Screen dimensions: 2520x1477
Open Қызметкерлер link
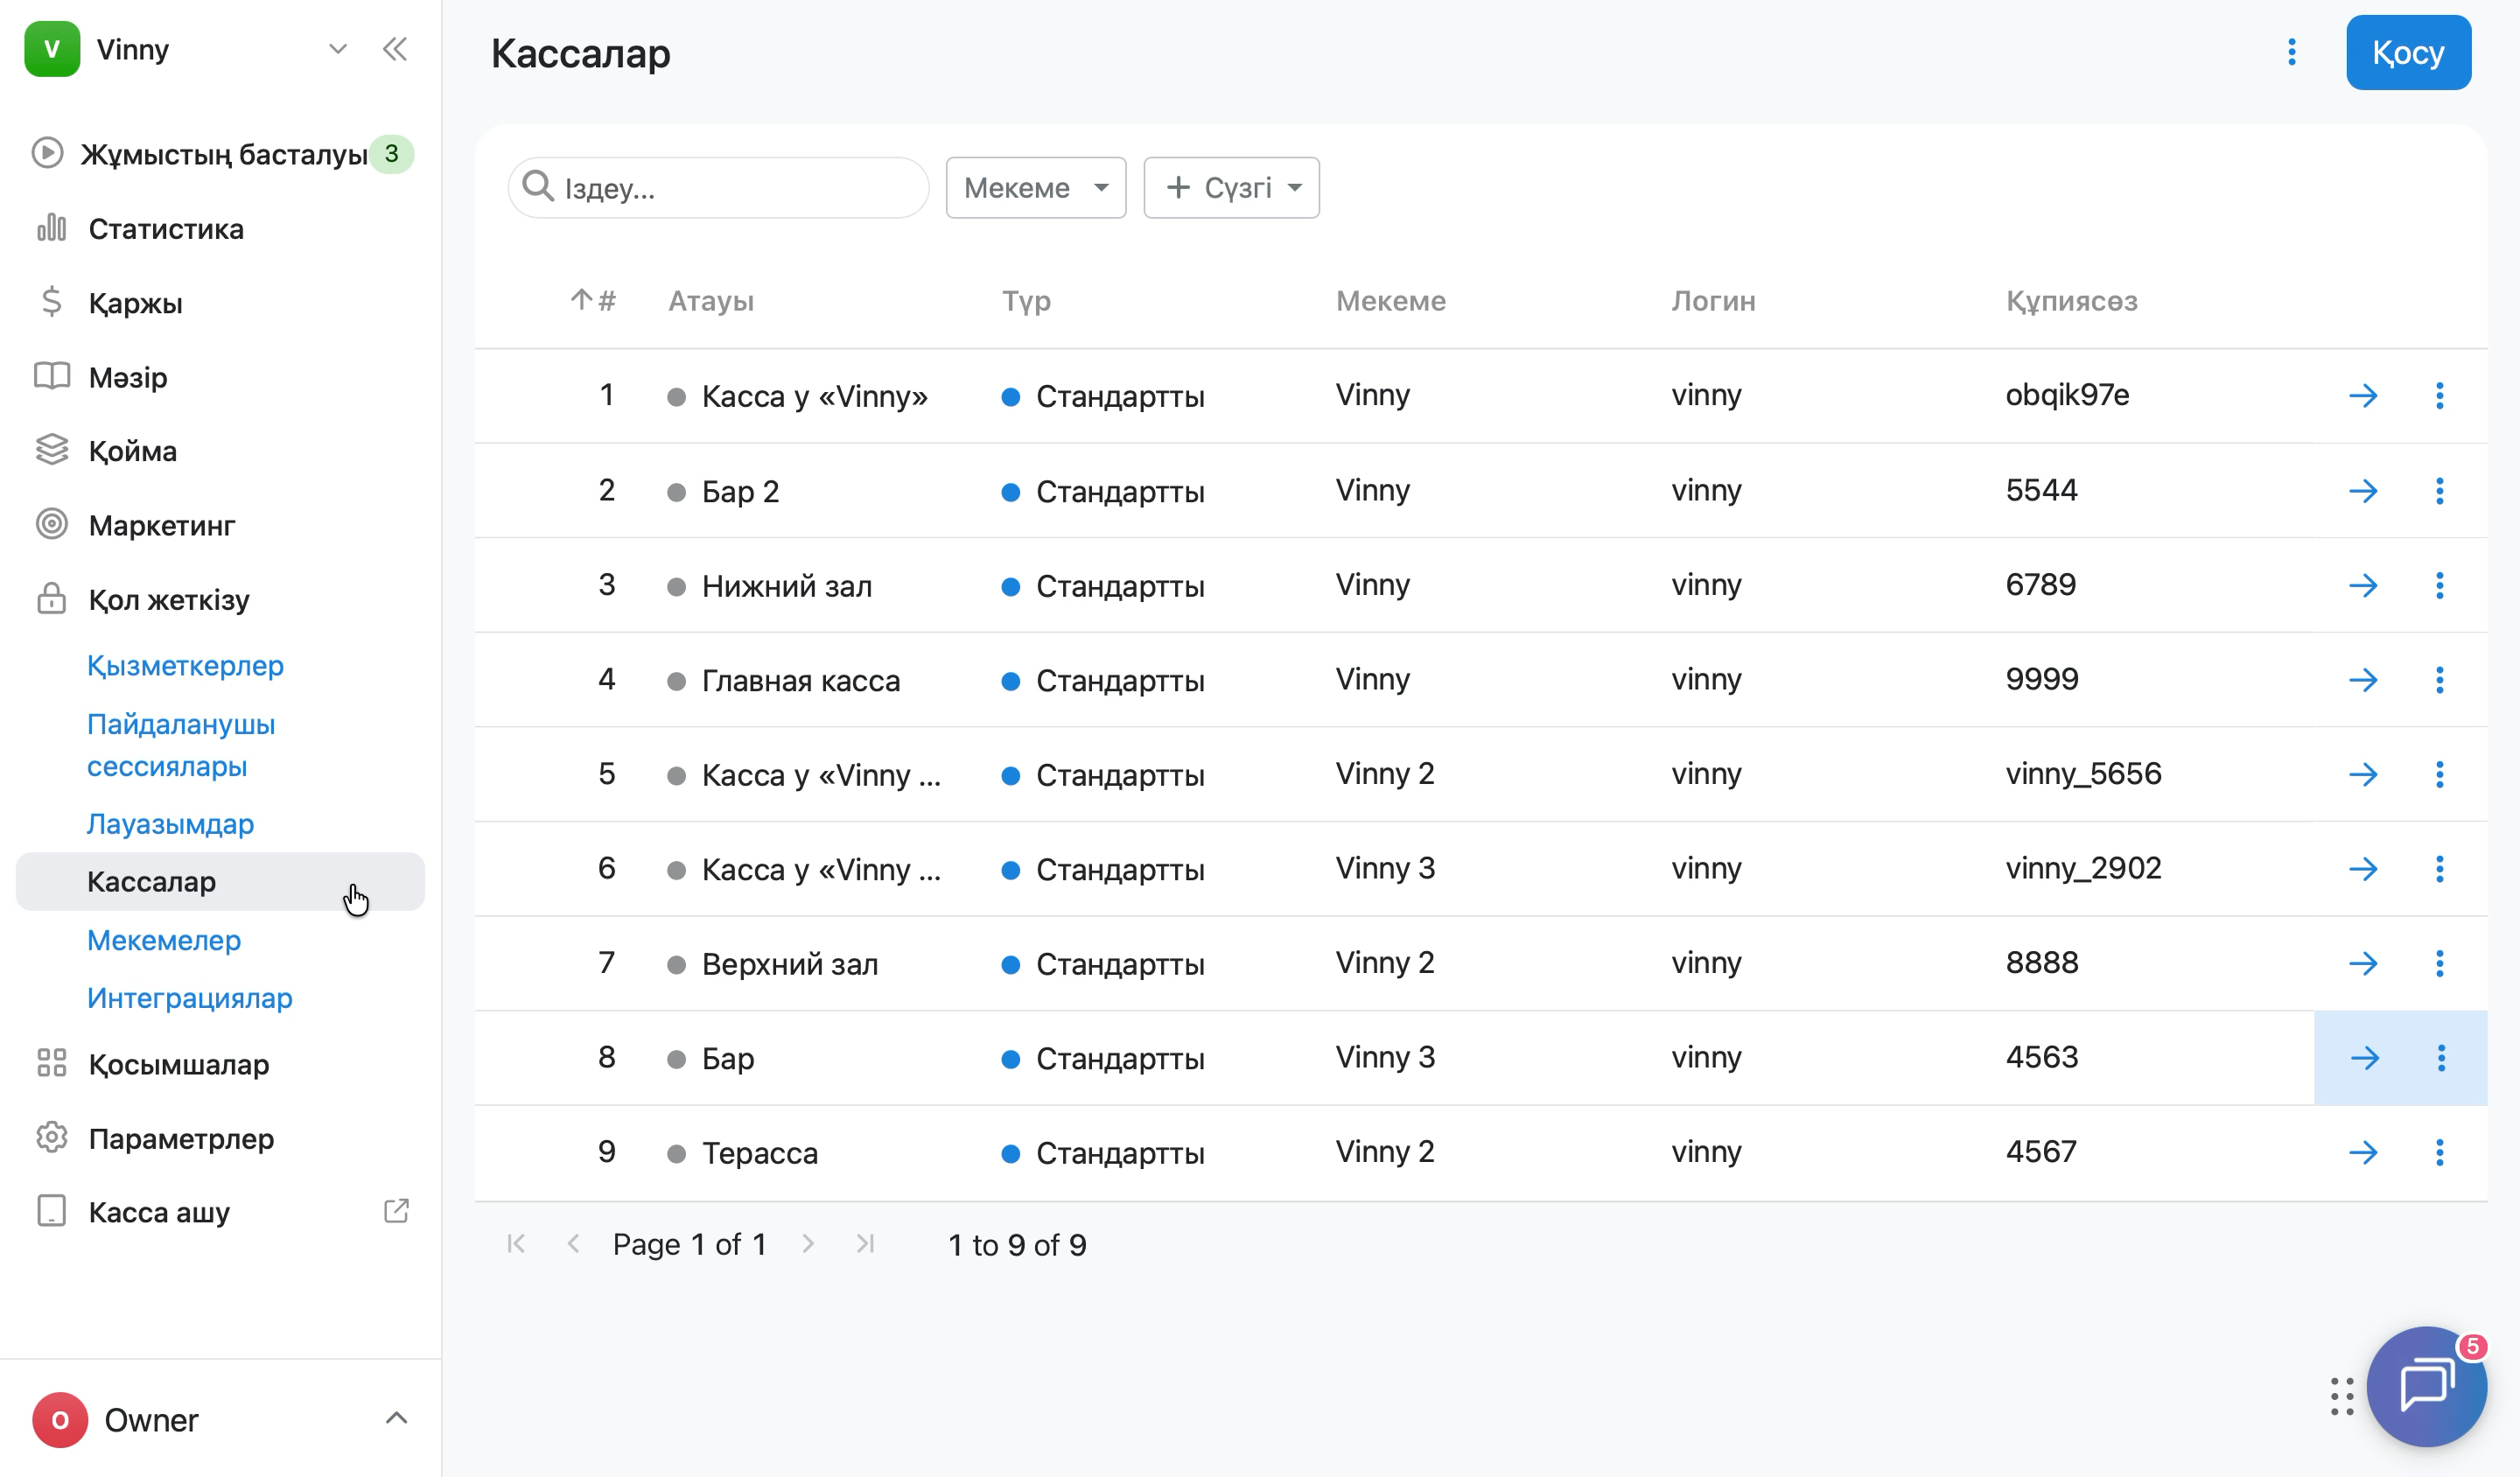click(185, 665)
